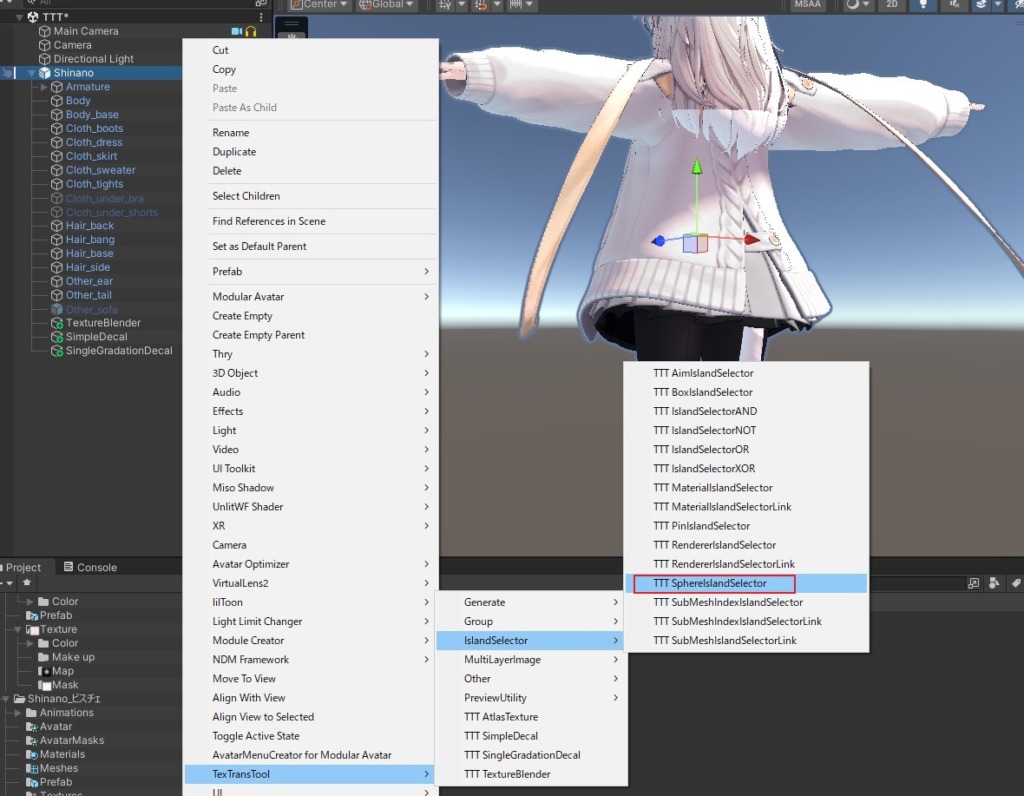The height and width of the screenshot is (796, 1024).
Task: Click the MSAA button in scene toolbar
Action: (807, 4)
